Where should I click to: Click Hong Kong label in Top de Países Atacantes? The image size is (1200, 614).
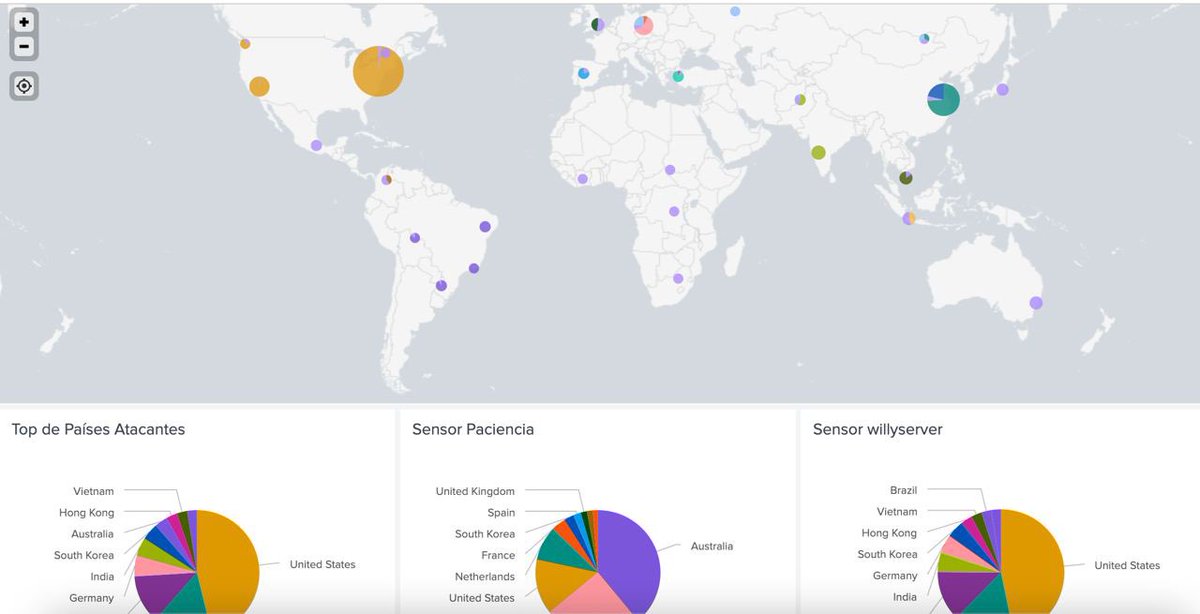tap(87, 513)
